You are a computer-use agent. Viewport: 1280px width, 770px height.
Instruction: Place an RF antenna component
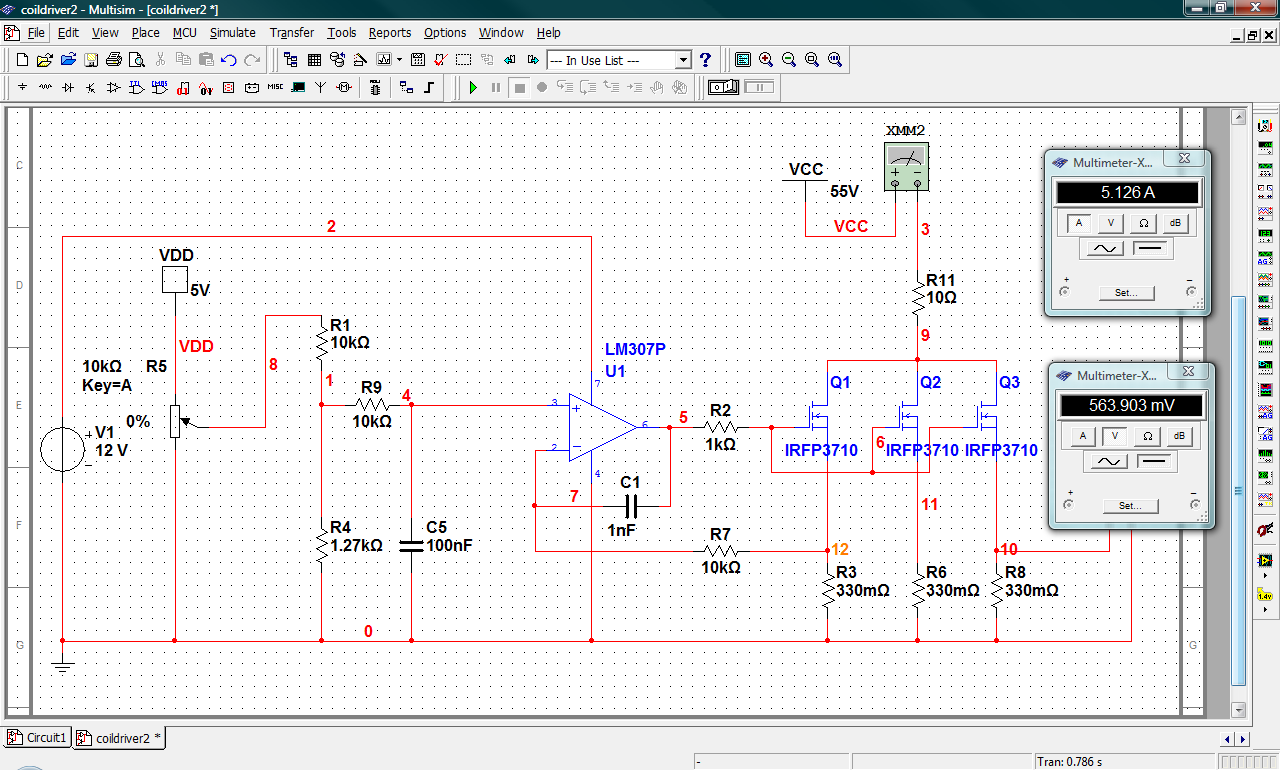[x=321, y=88]
